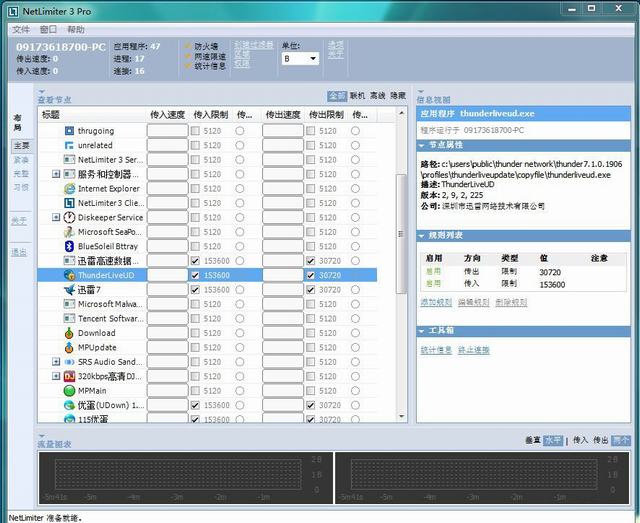This screenshot has width=640, height=523.
Task: Expand the 服务和控制器 tree node
Action: (56, 174)
